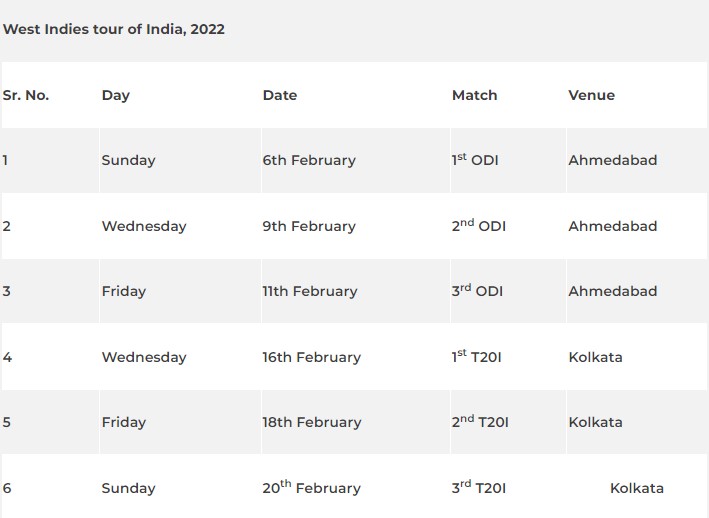
Task: Select the Venue column header
Action: (x=591, y=95)
